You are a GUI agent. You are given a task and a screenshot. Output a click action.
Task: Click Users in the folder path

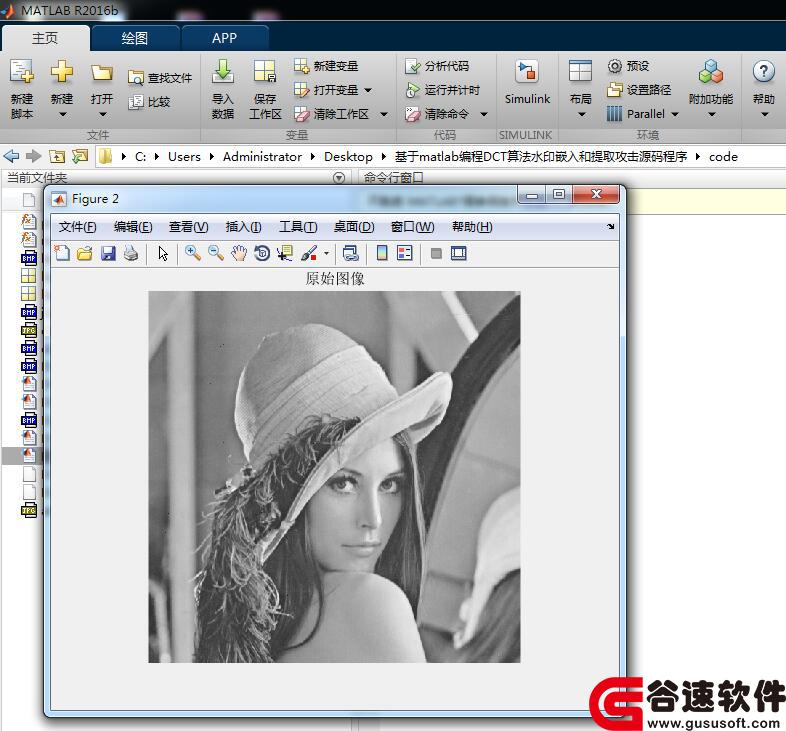(x=184, y=157)
